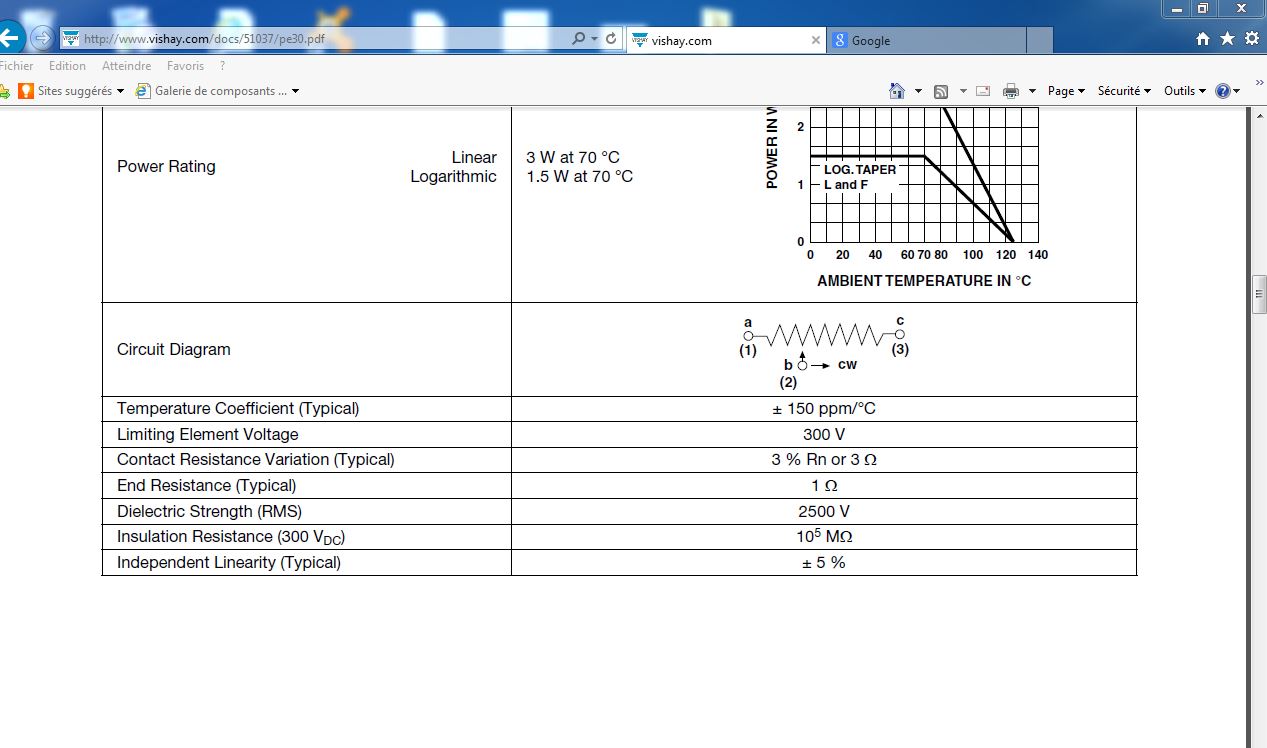
Task: Open Galerie de composants favorite
Action: [x=212, y=91]
